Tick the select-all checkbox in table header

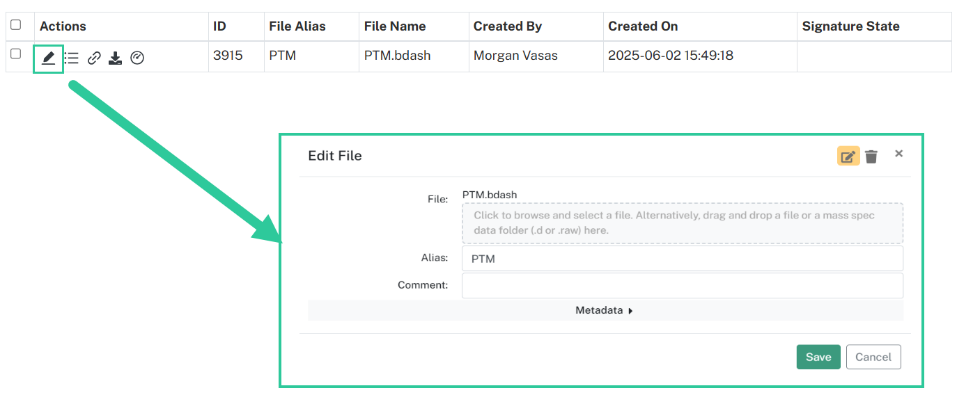point(16,25)
